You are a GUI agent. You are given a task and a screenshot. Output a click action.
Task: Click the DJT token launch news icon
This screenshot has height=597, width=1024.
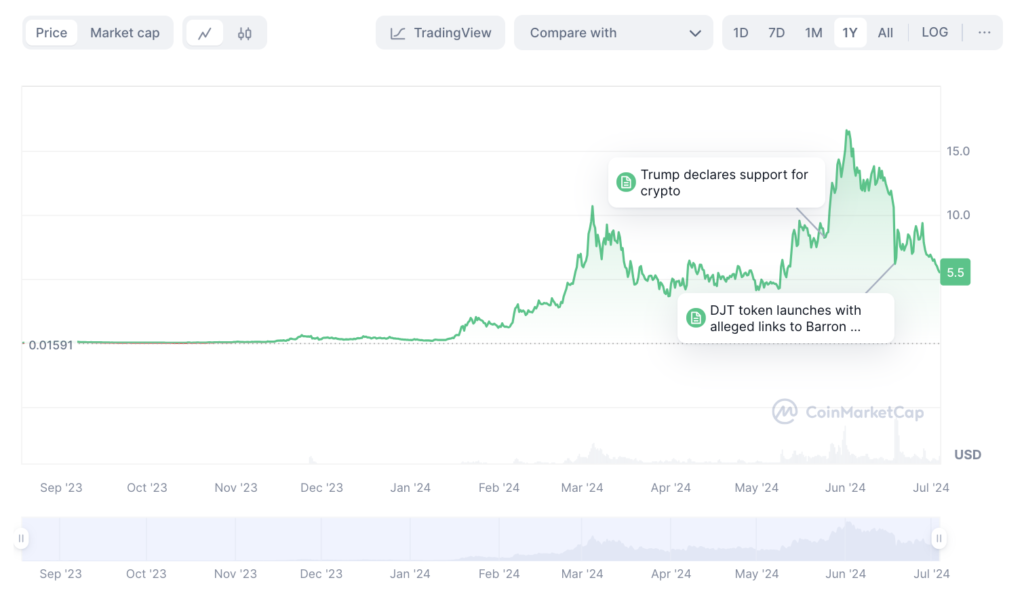696,318
